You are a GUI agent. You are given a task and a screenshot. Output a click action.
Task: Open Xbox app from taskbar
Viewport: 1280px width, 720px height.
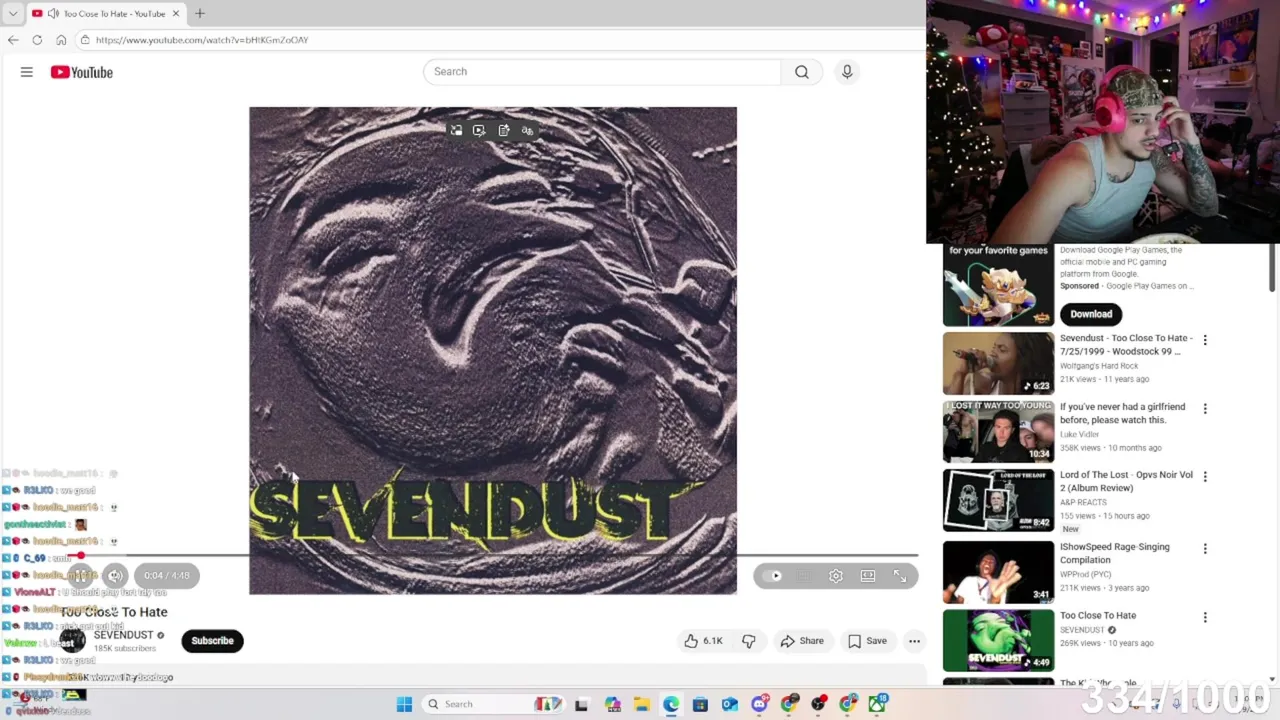tap(878, 704)
